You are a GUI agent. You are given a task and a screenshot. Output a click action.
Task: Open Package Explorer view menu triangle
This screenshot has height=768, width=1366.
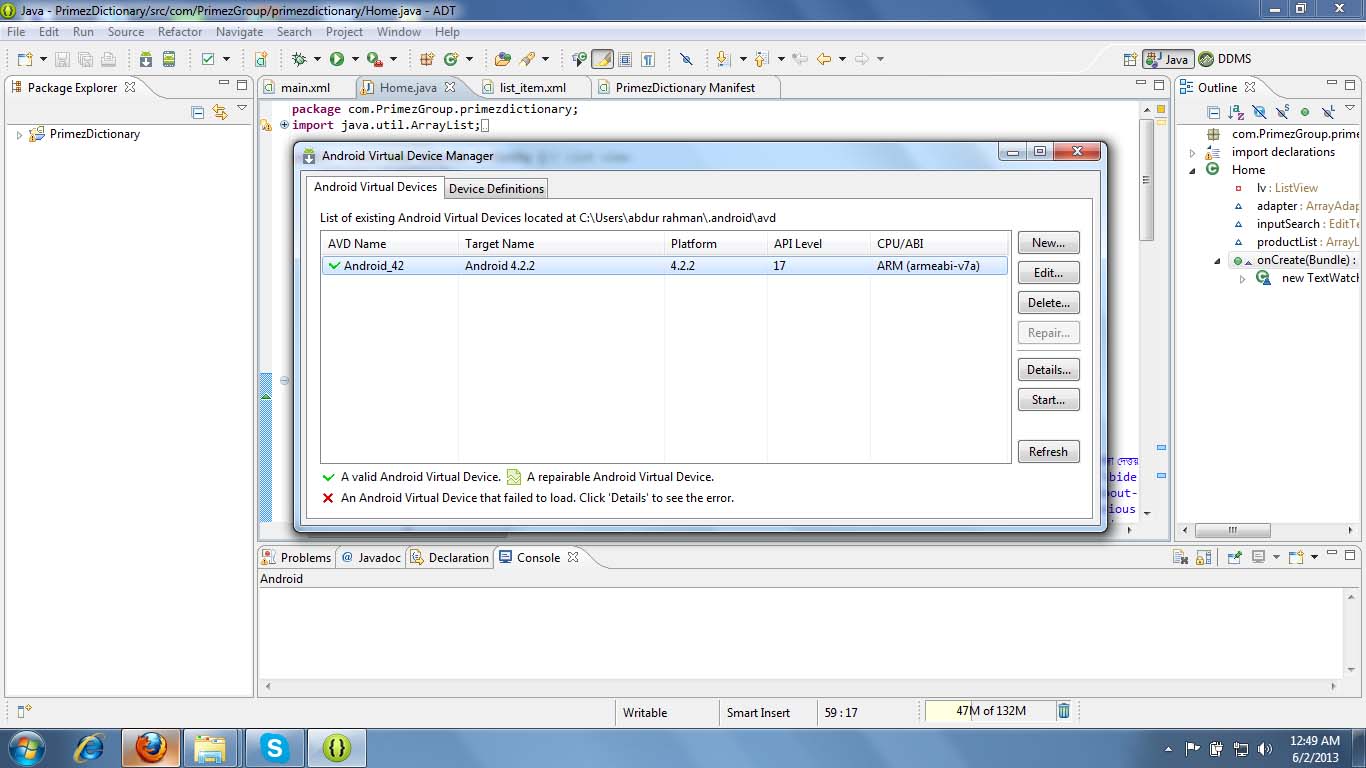point(242,108)
